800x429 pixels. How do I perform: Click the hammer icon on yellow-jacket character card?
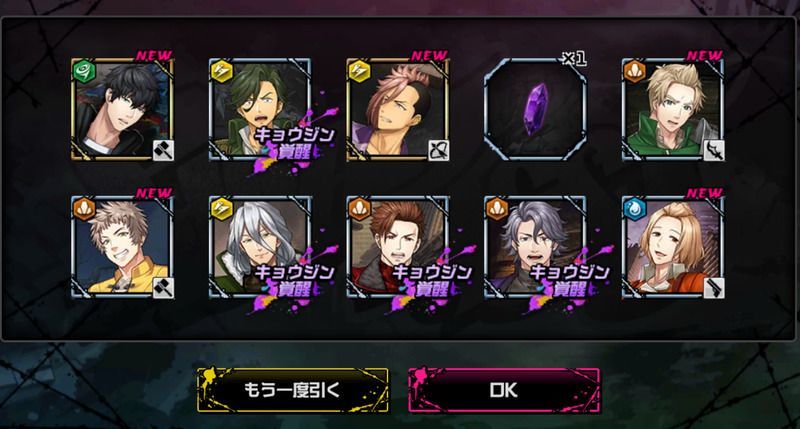[x=163, y=288]
